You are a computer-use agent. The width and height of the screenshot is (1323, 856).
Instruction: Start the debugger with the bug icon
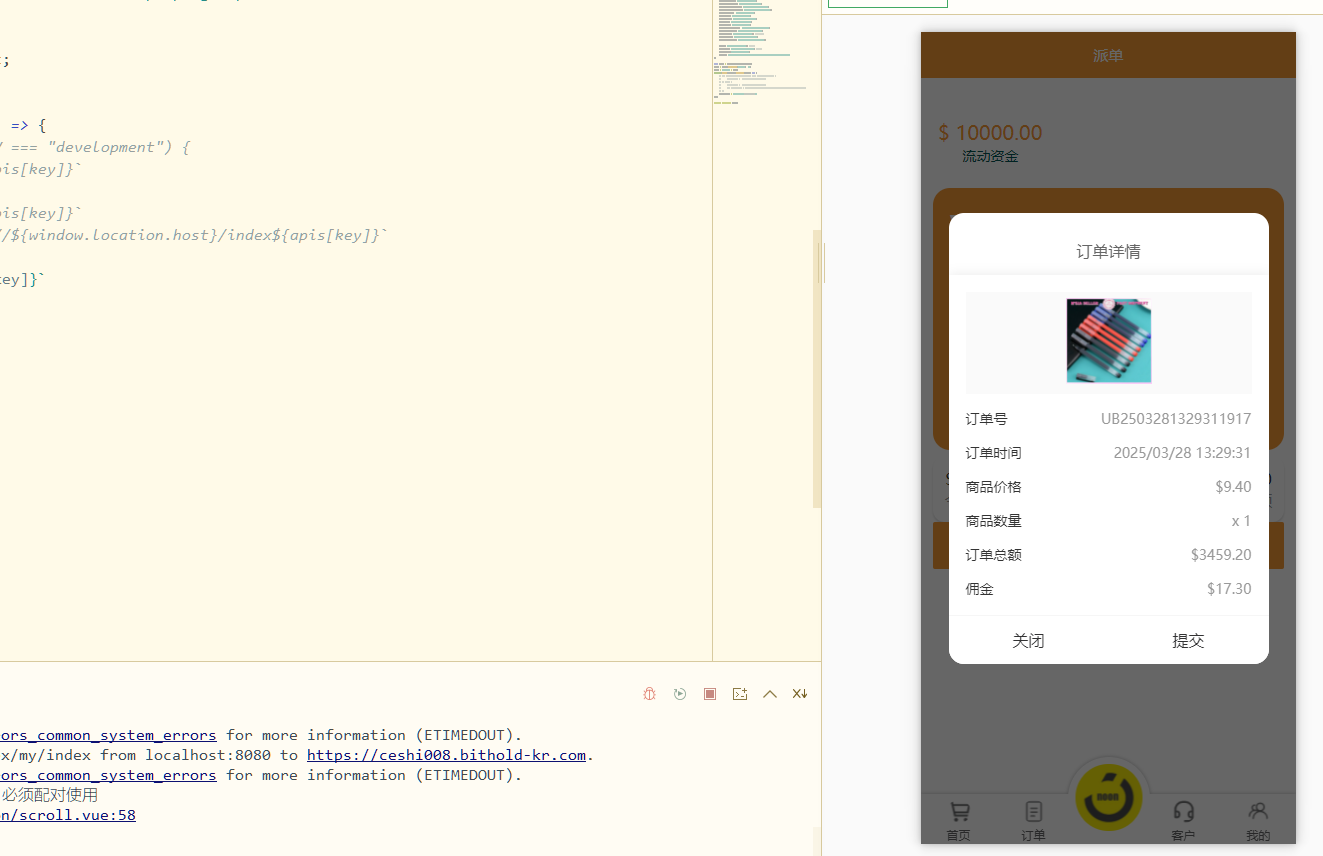649,693
